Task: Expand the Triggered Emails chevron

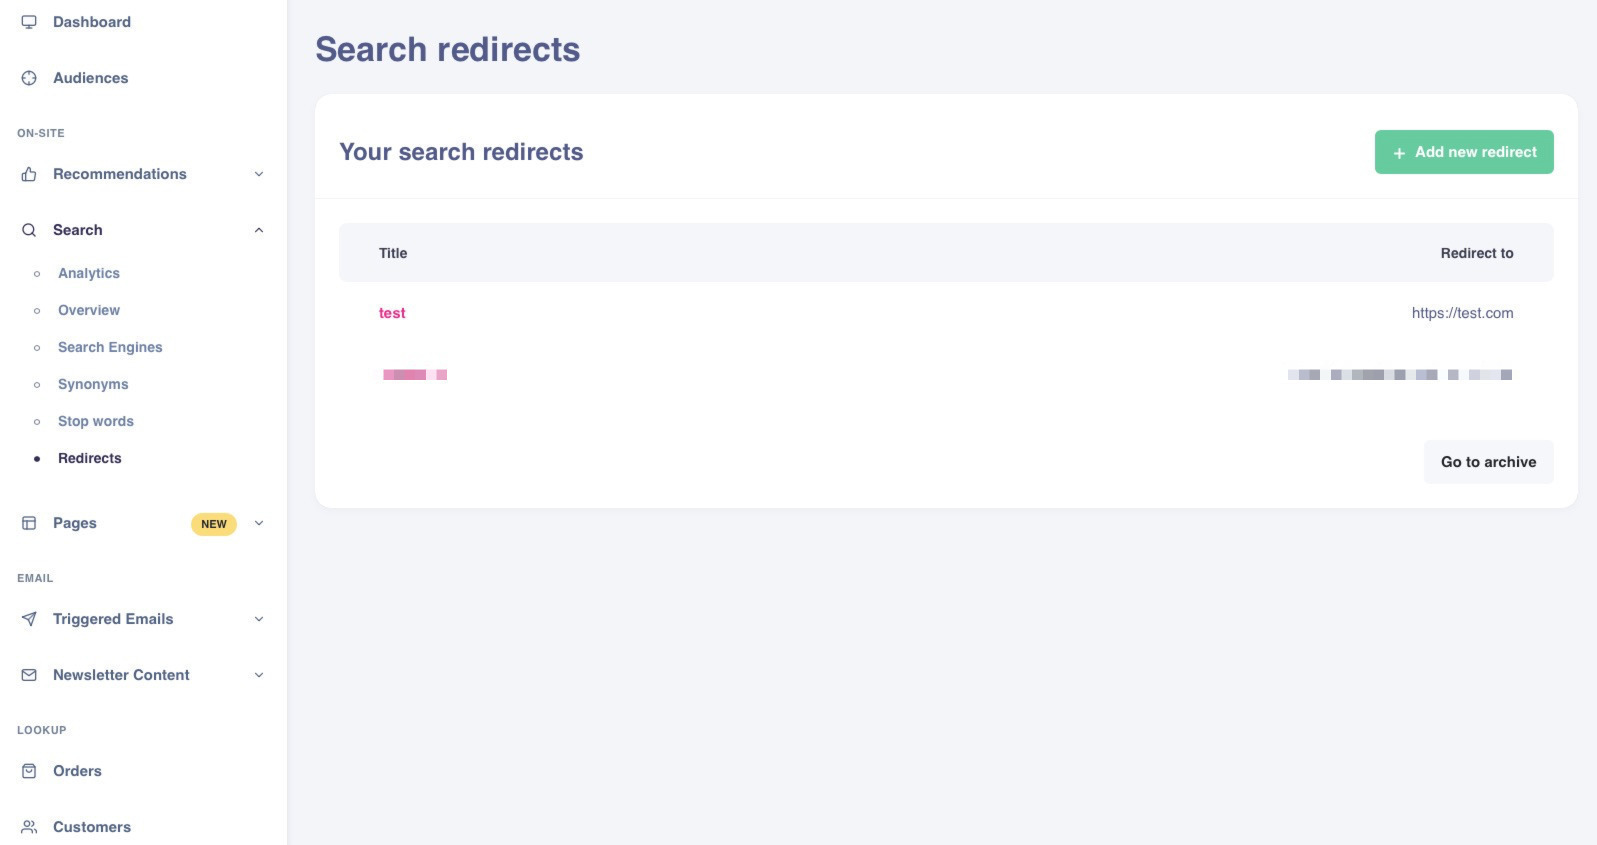Action: (259, 619)
